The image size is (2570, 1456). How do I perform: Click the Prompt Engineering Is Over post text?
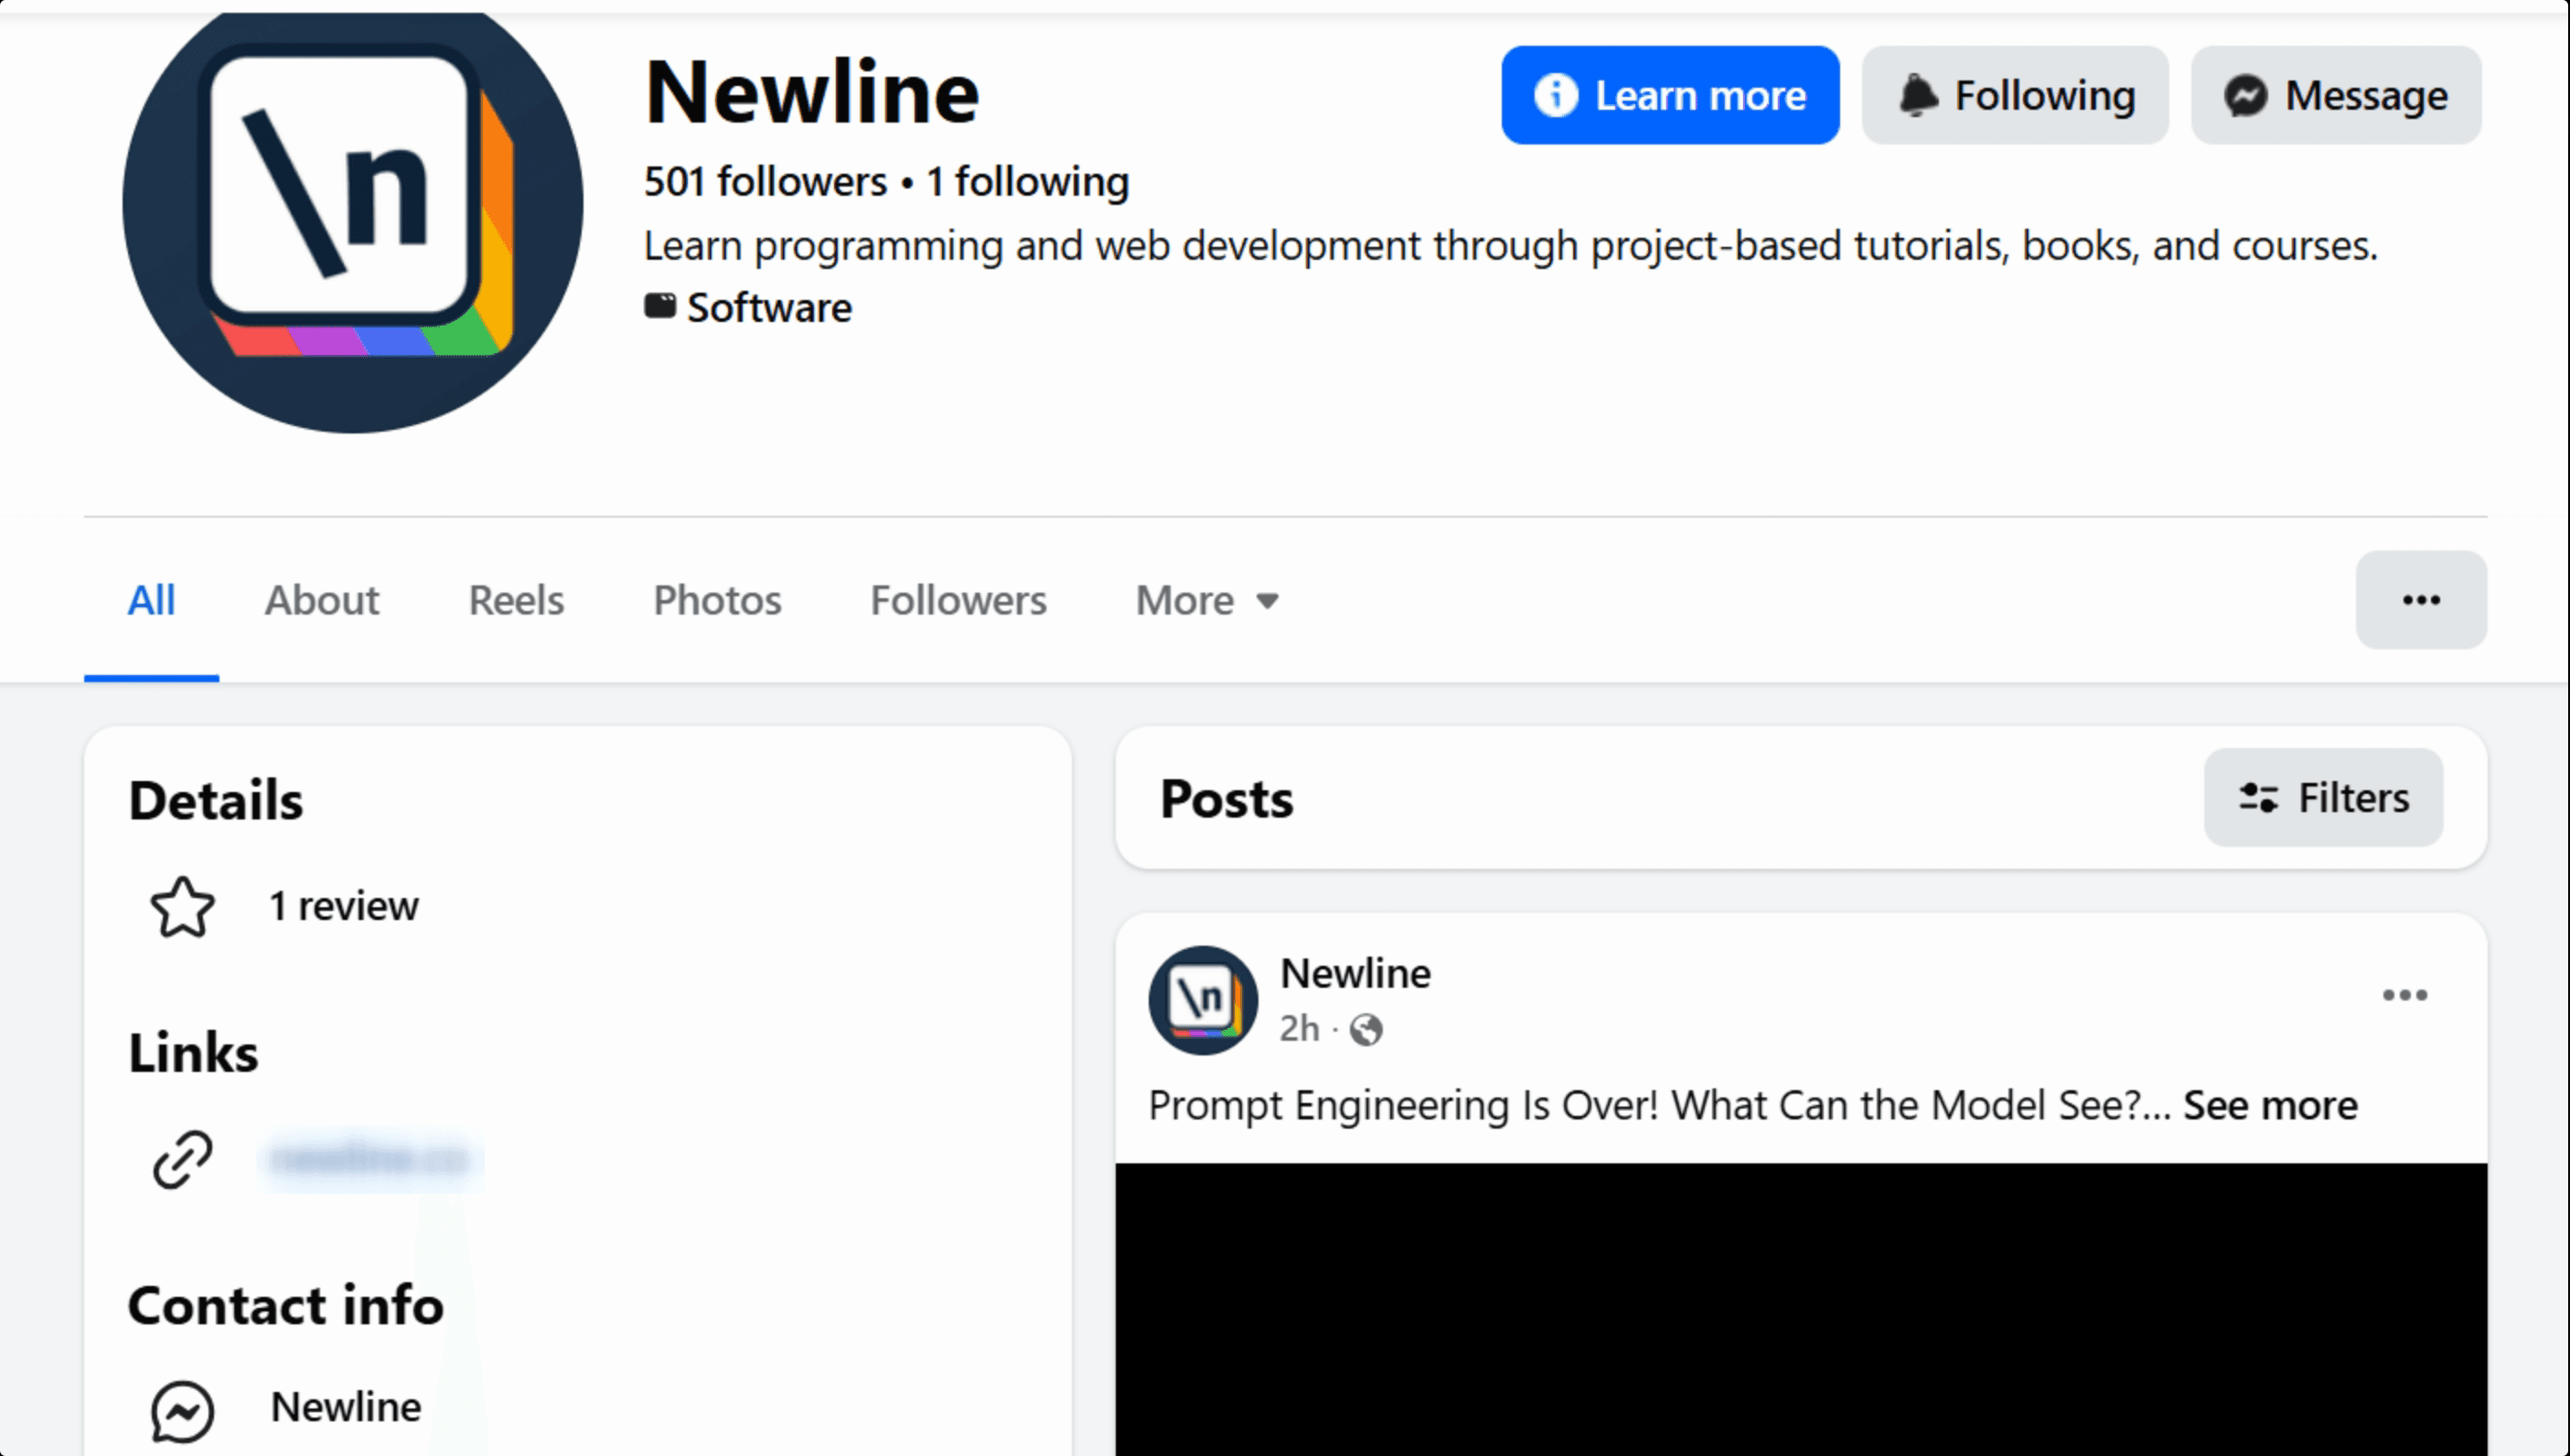coord(1658,1106)
